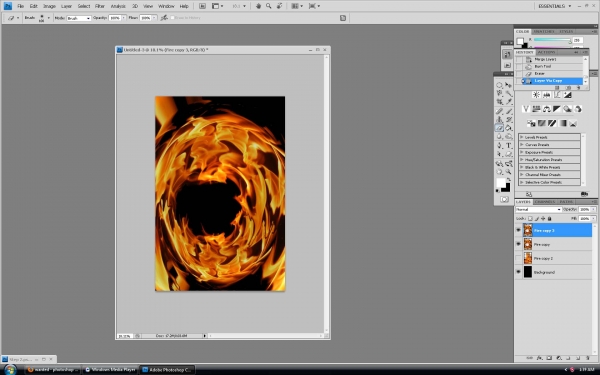
Task: Open the Window menu
Action: tap(166, 6)
